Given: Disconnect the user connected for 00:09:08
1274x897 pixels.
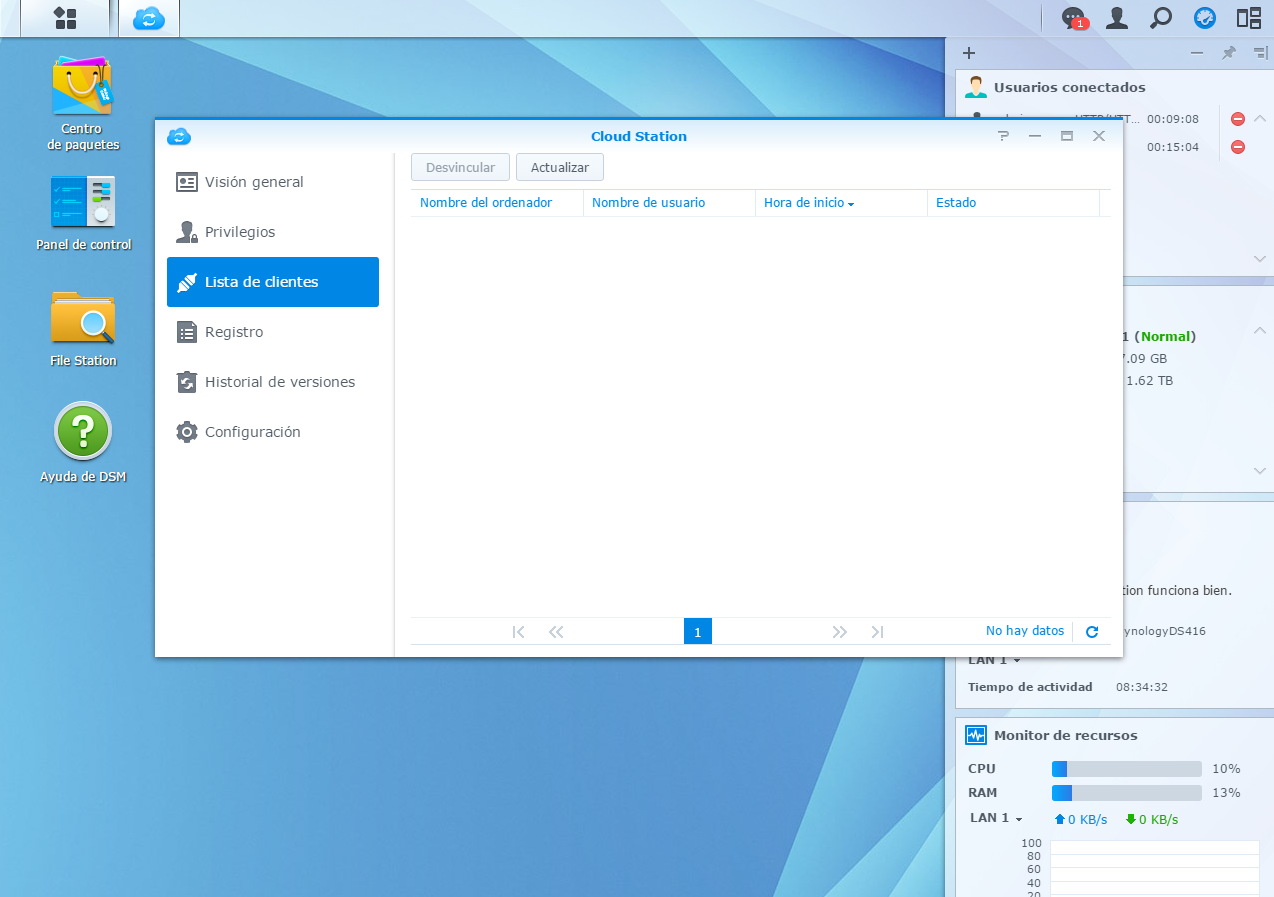Looking at the screenshot, I should click(1237, 119).
